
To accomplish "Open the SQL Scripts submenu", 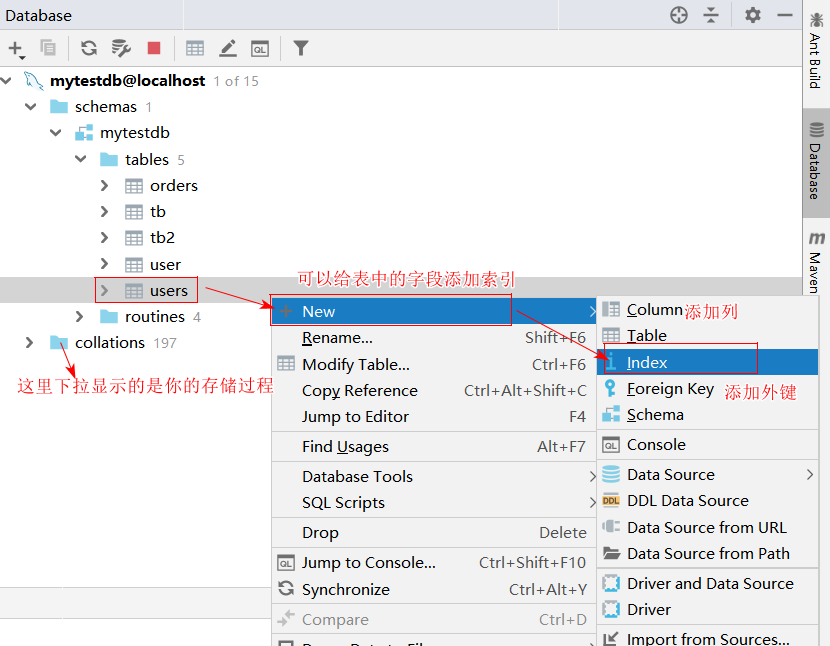I will click(x=434, y=503).
